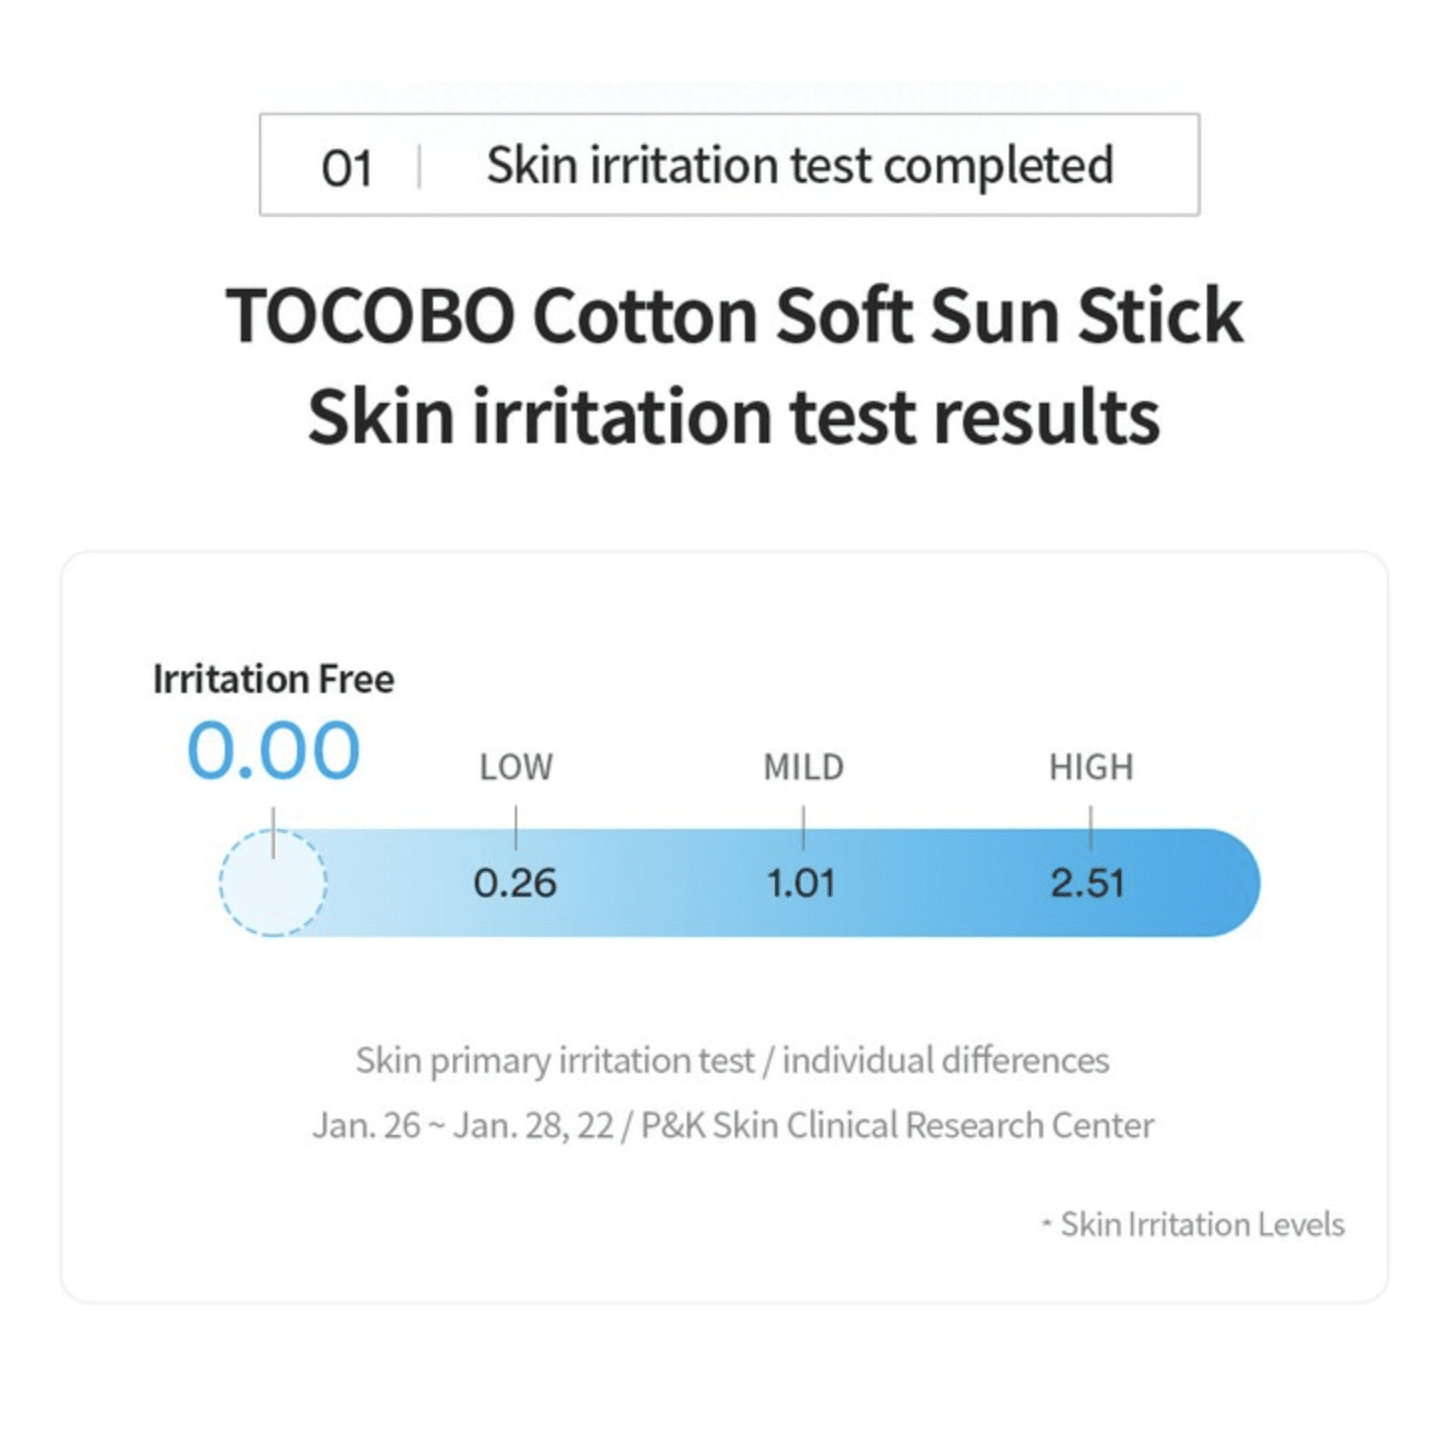Click the Skin irritation test results heading
Viewport: 1444px width, 1444px height.
coord(733,416)
